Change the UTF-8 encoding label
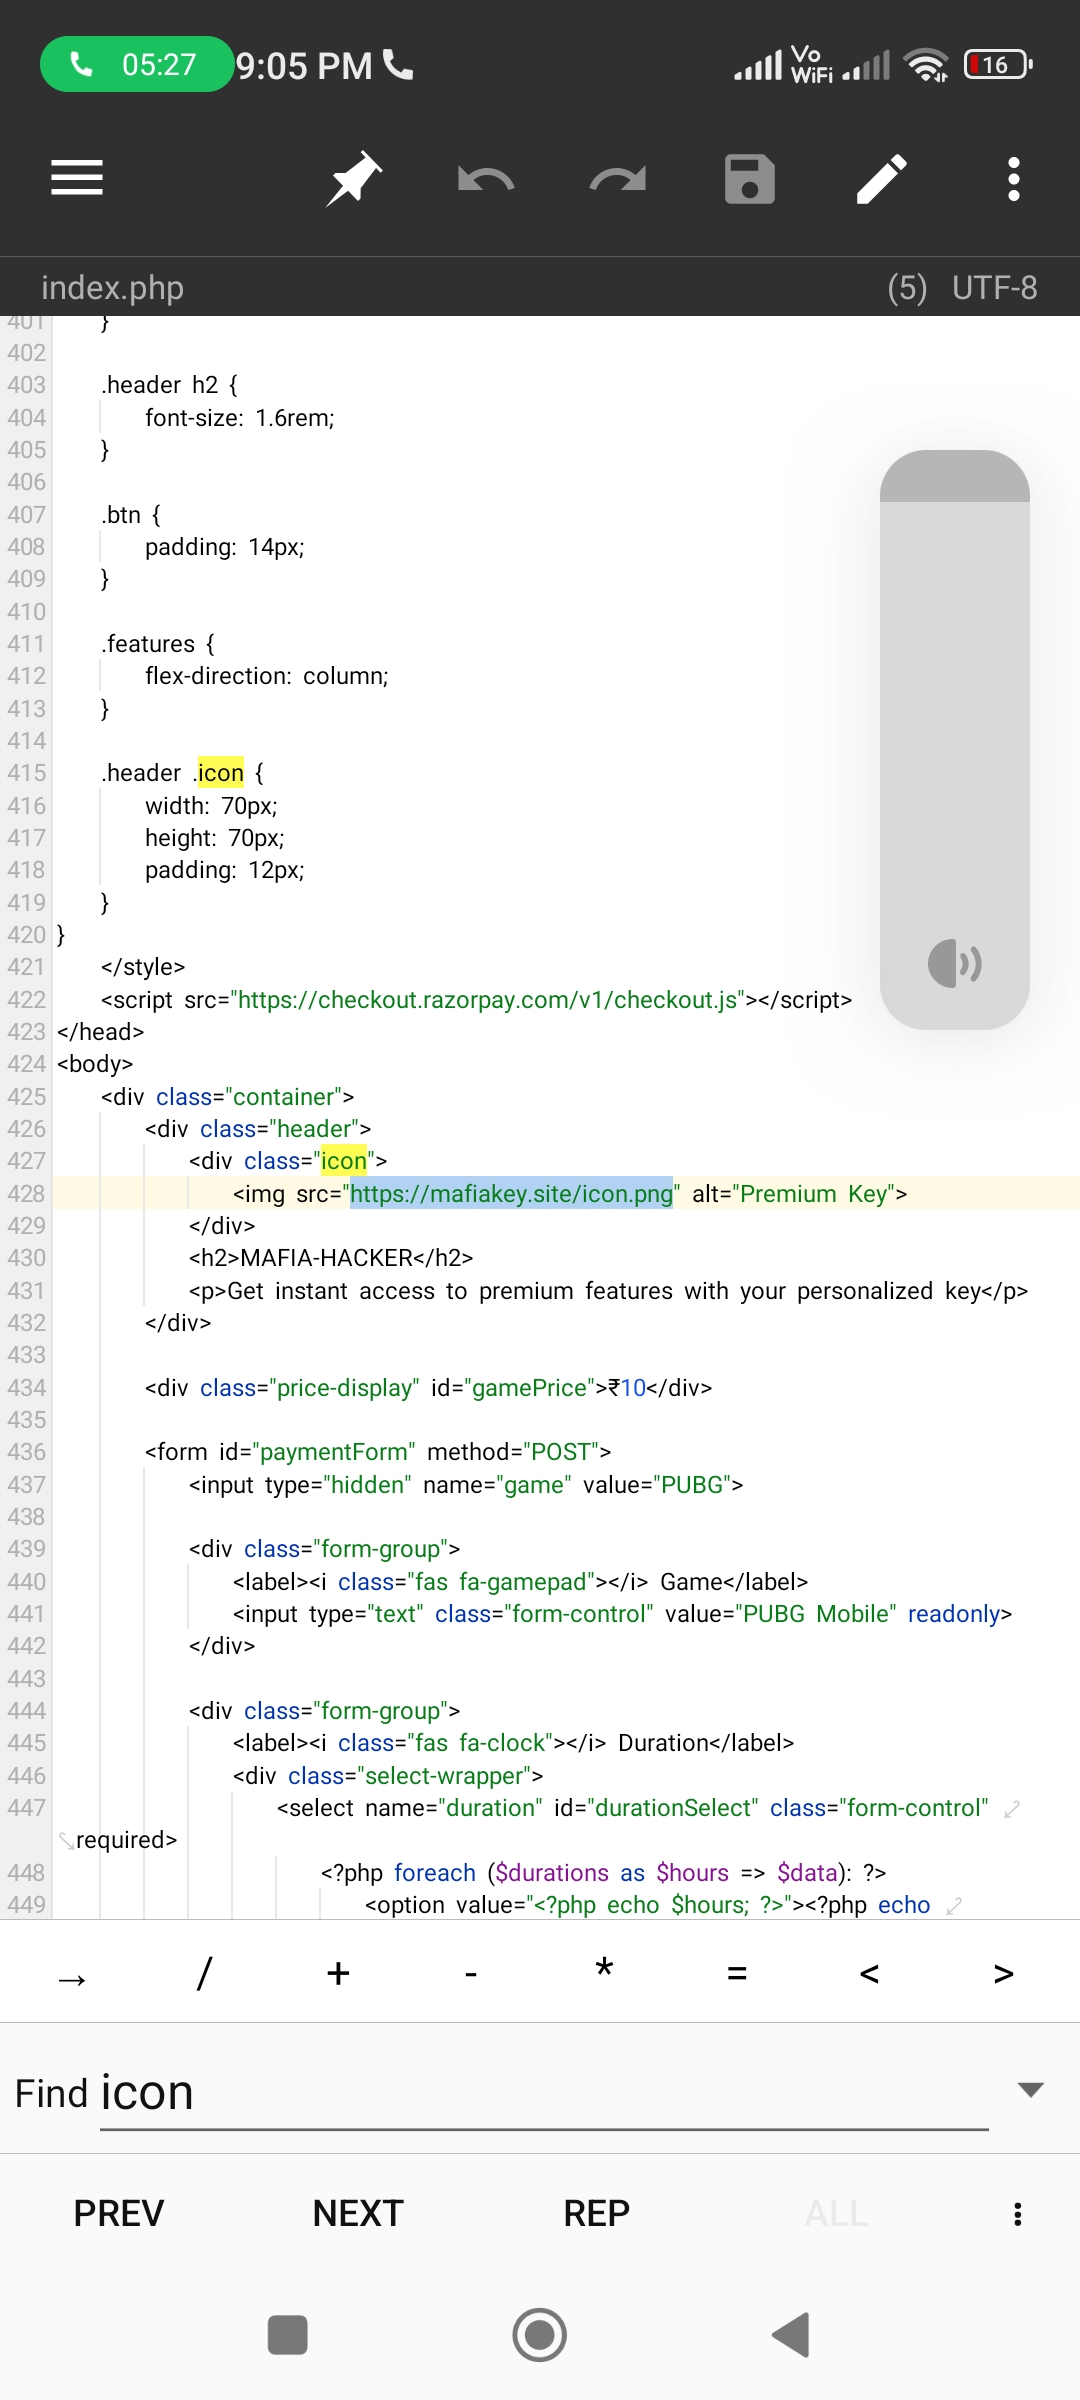Image resolution: width=1080 pixels, height=2400 pixels. [995, 288]
